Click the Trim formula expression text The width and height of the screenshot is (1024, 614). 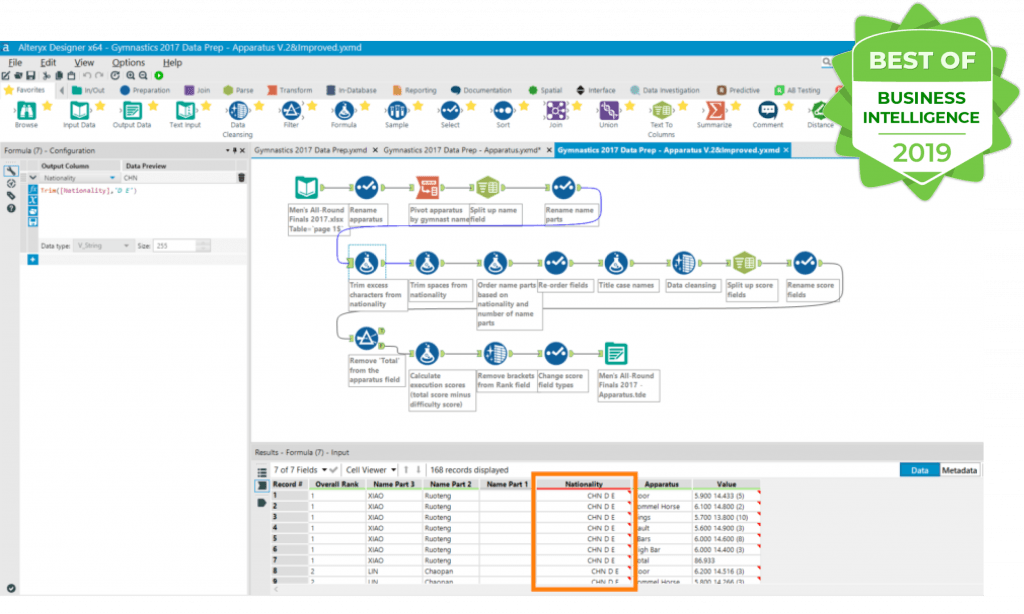click(89, 191)
